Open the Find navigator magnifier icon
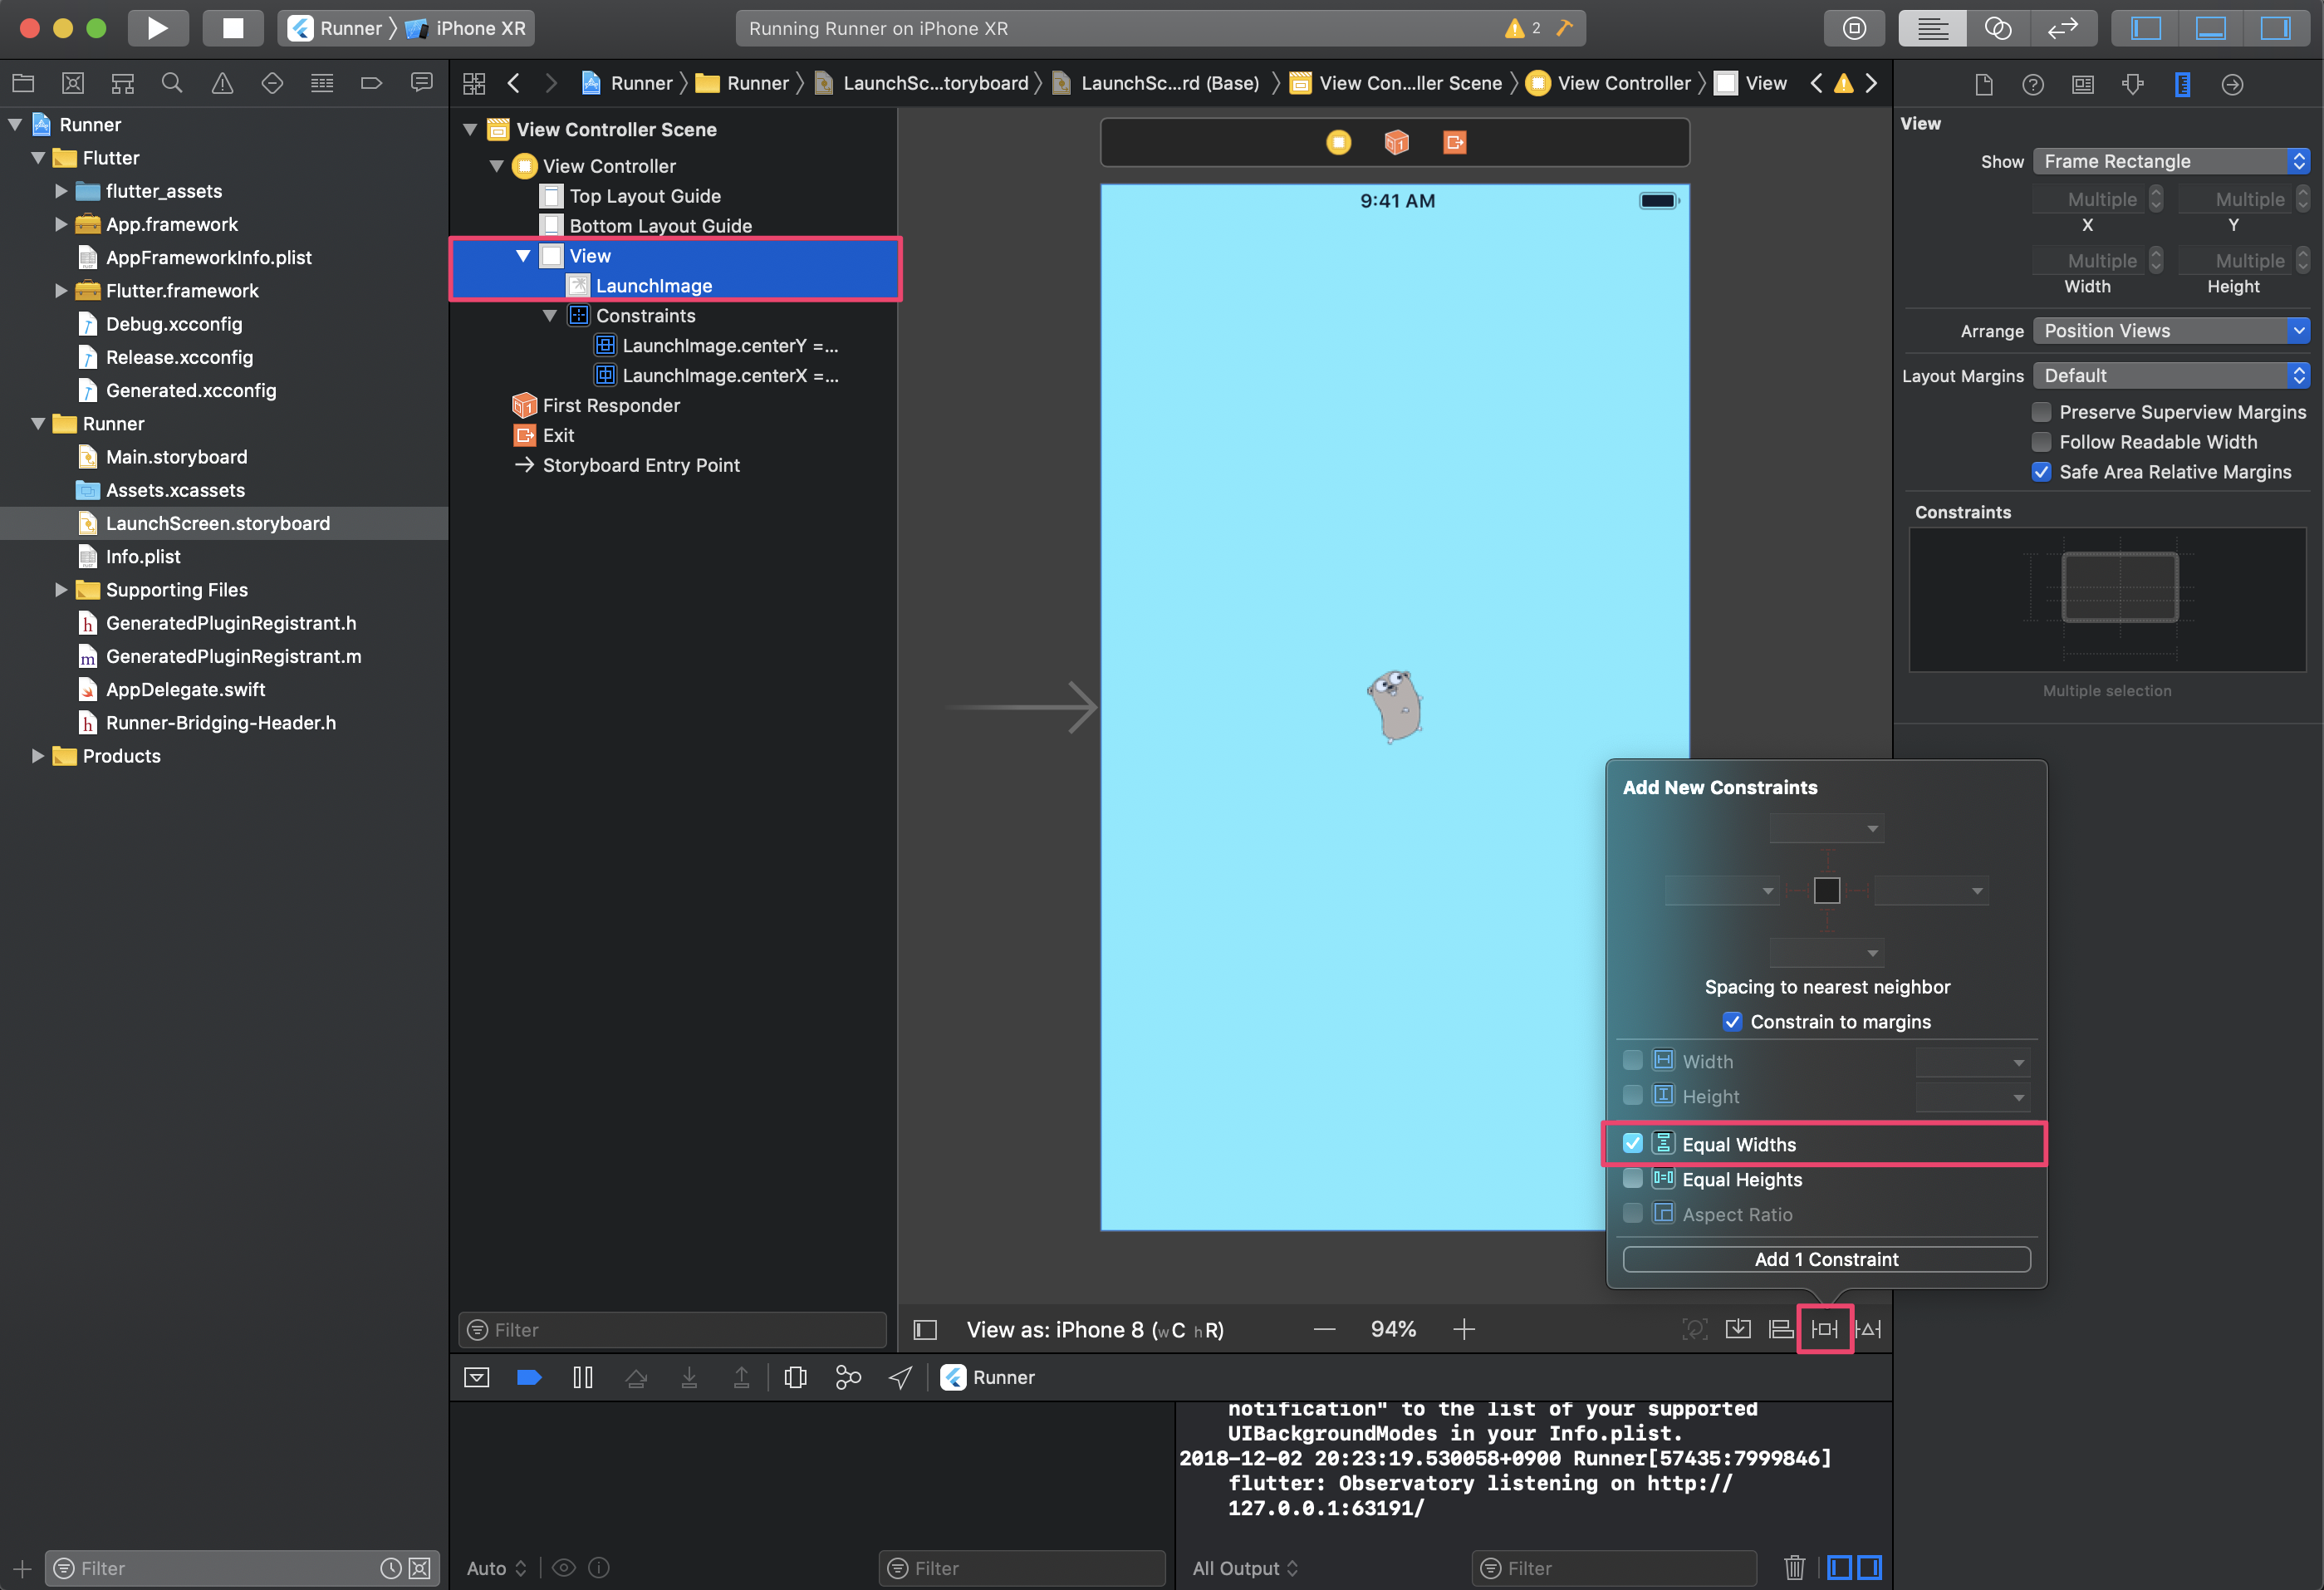2324x1590 pixels. coord(172,83)
